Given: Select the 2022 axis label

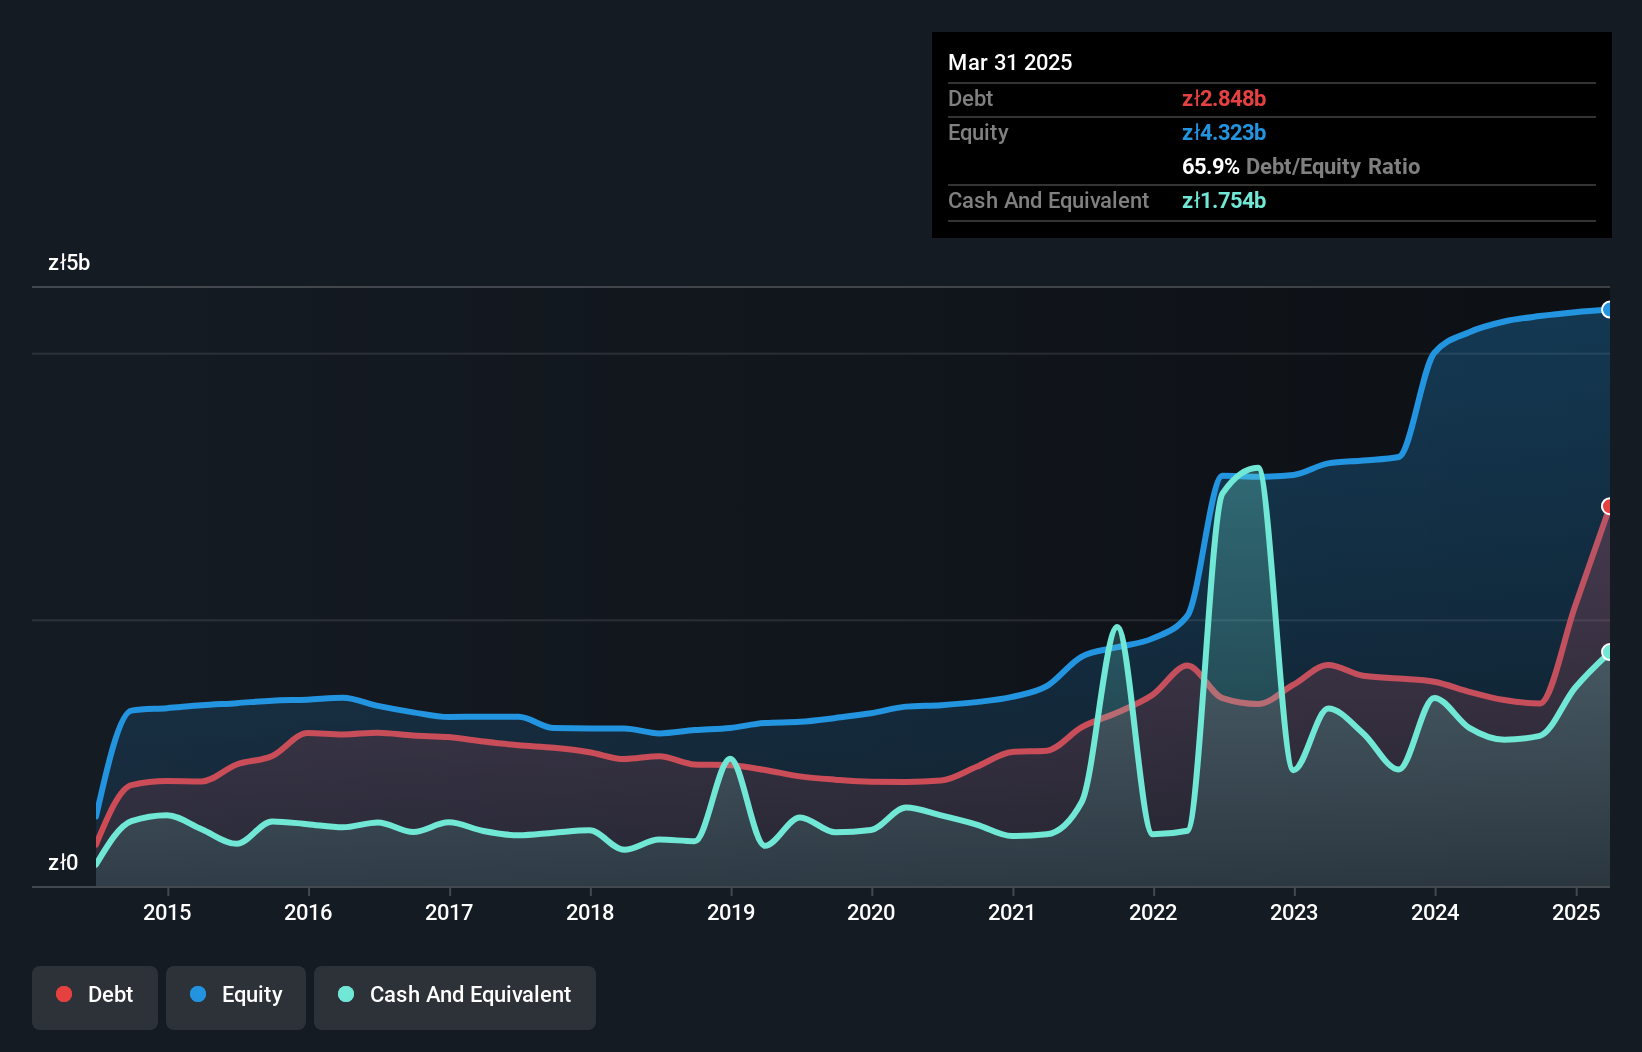Looking at the screenshot, I should (1153, 912).
